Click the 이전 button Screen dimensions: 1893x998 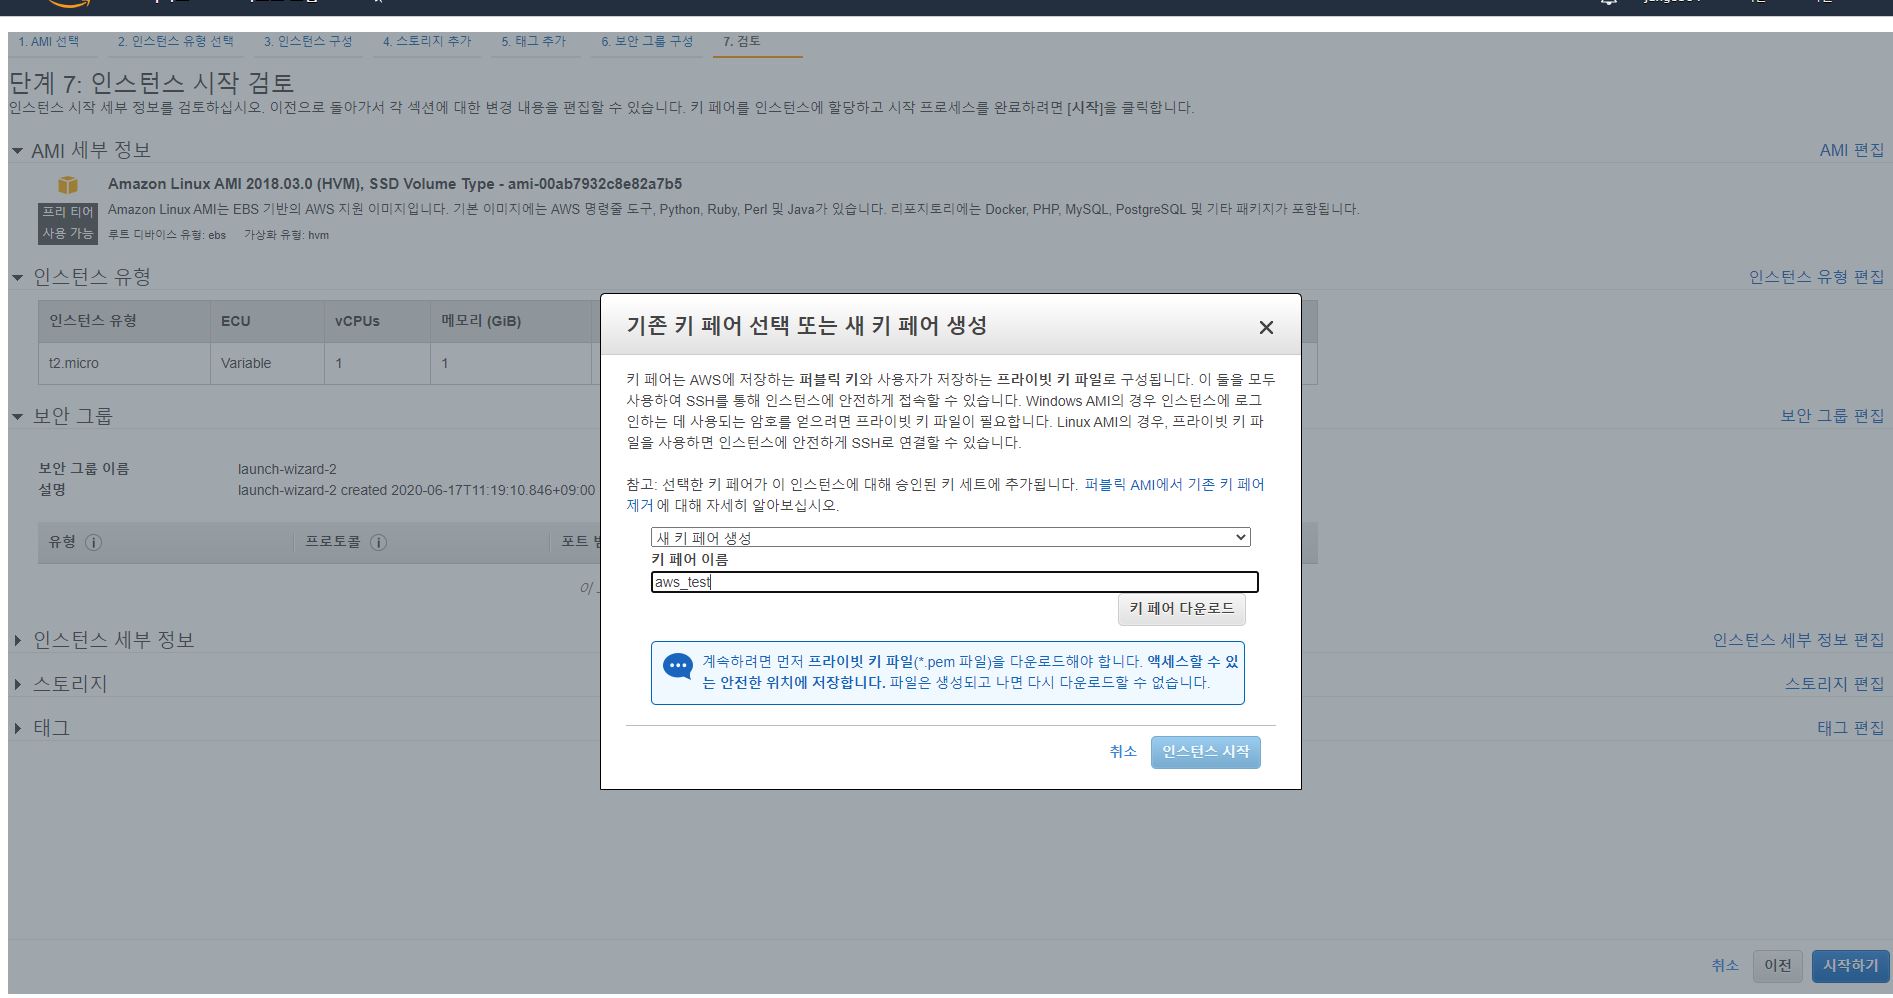[x=1778, y=965]
